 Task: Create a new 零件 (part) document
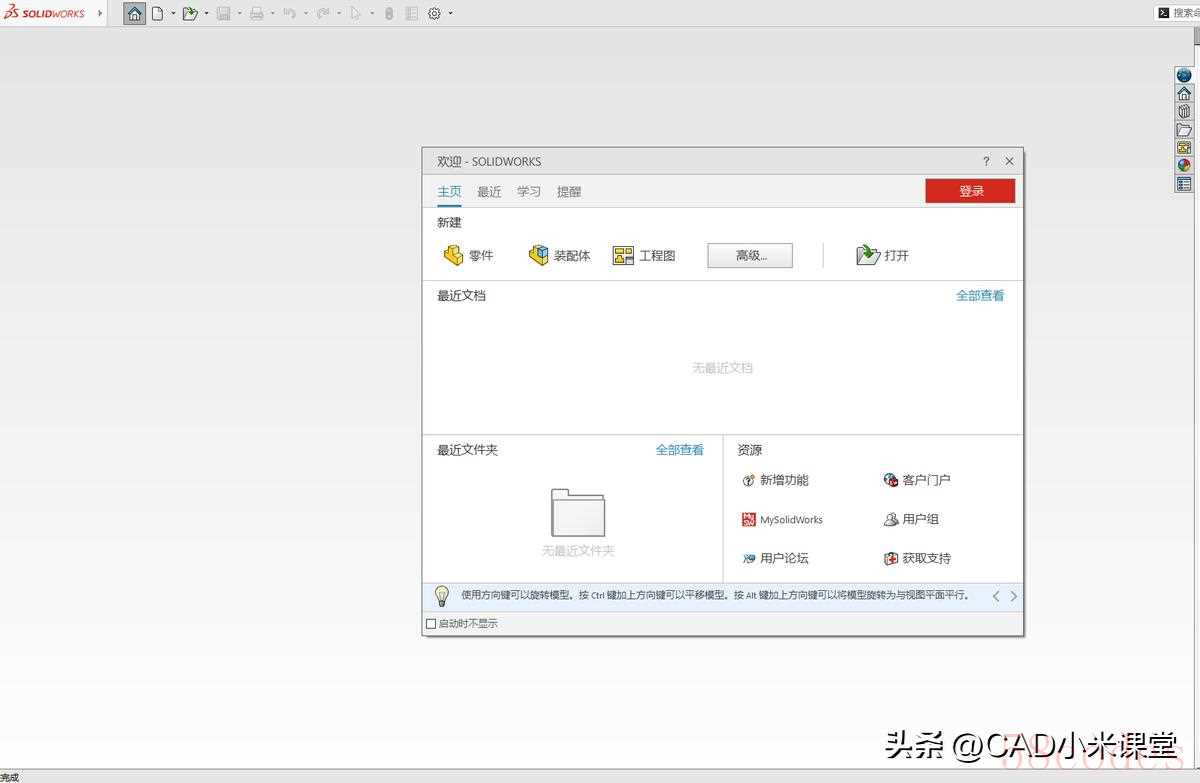pos(468,256)
